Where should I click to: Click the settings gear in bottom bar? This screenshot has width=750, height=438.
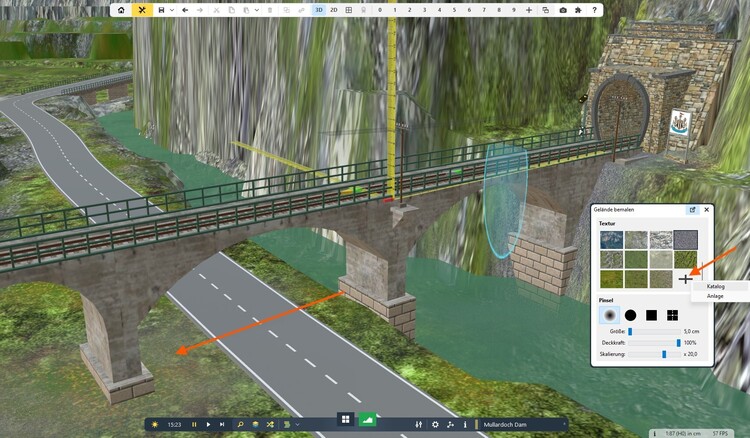[435, 424]
